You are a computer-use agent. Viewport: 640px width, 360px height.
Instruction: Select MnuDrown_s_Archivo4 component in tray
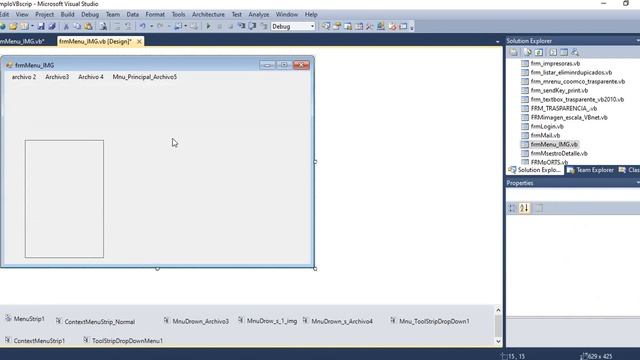pos(338,321)
